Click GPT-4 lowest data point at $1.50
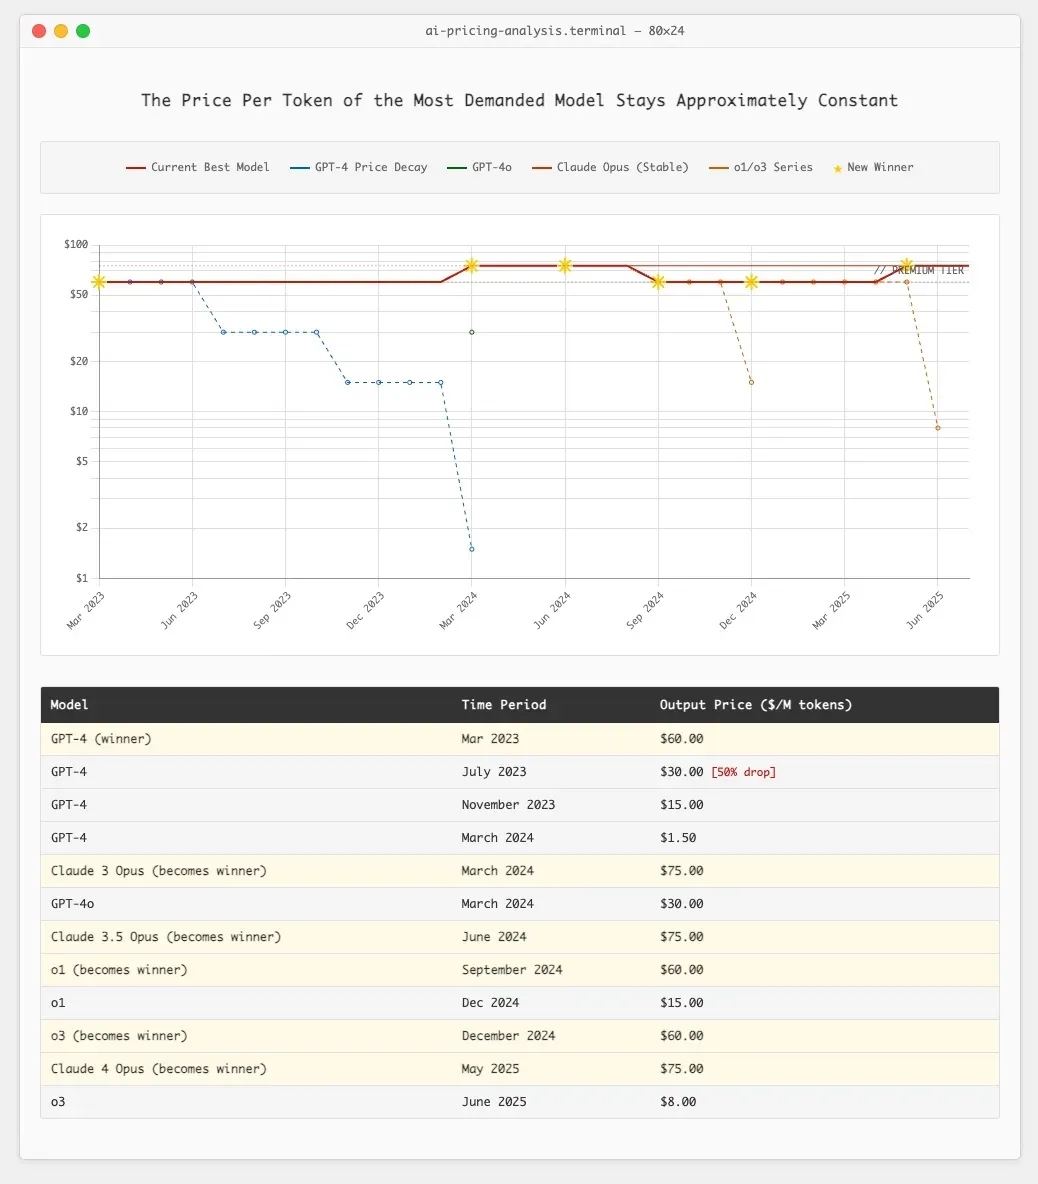This screenshot has height=1184, width=1038. coord(472,549)
